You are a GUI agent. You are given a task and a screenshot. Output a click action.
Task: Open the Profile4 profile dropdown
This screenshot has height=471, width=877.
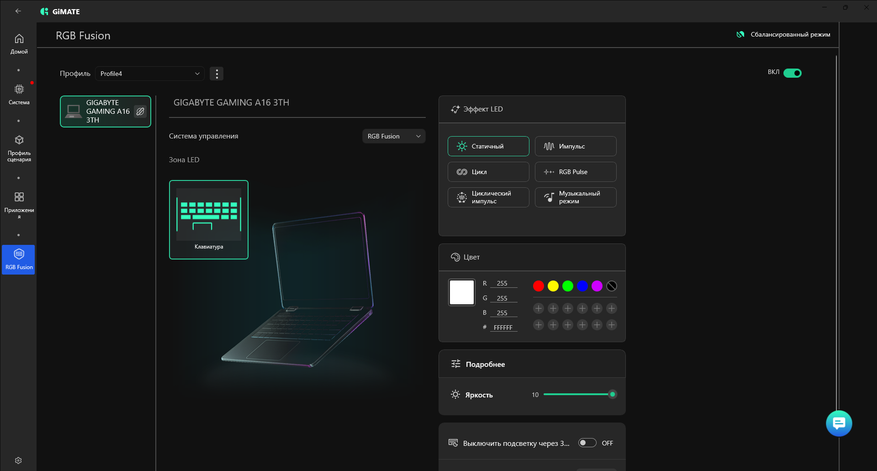point(149,73)
